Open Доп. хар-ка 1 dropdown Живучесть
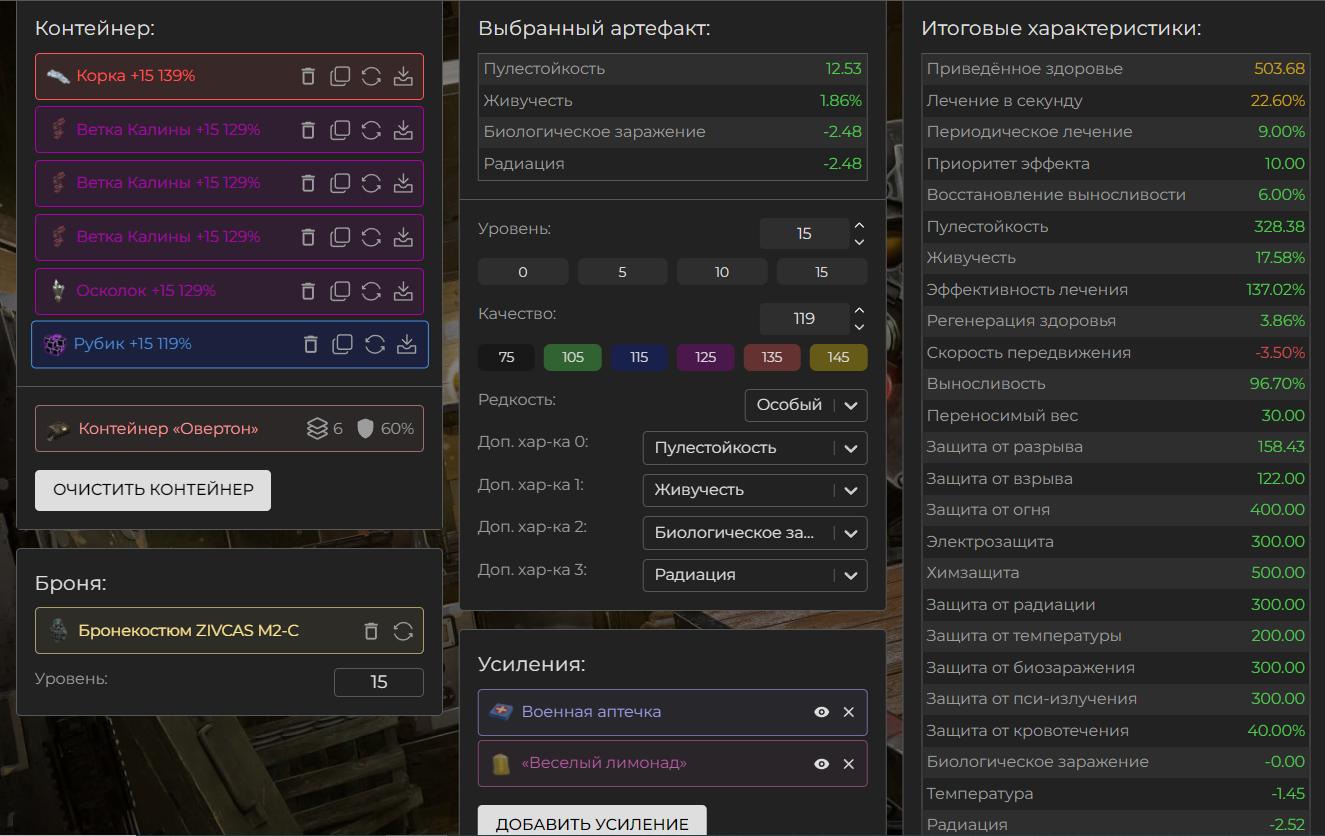The width and height of the screenshot is (1325, 836). [x=755, y=490]
